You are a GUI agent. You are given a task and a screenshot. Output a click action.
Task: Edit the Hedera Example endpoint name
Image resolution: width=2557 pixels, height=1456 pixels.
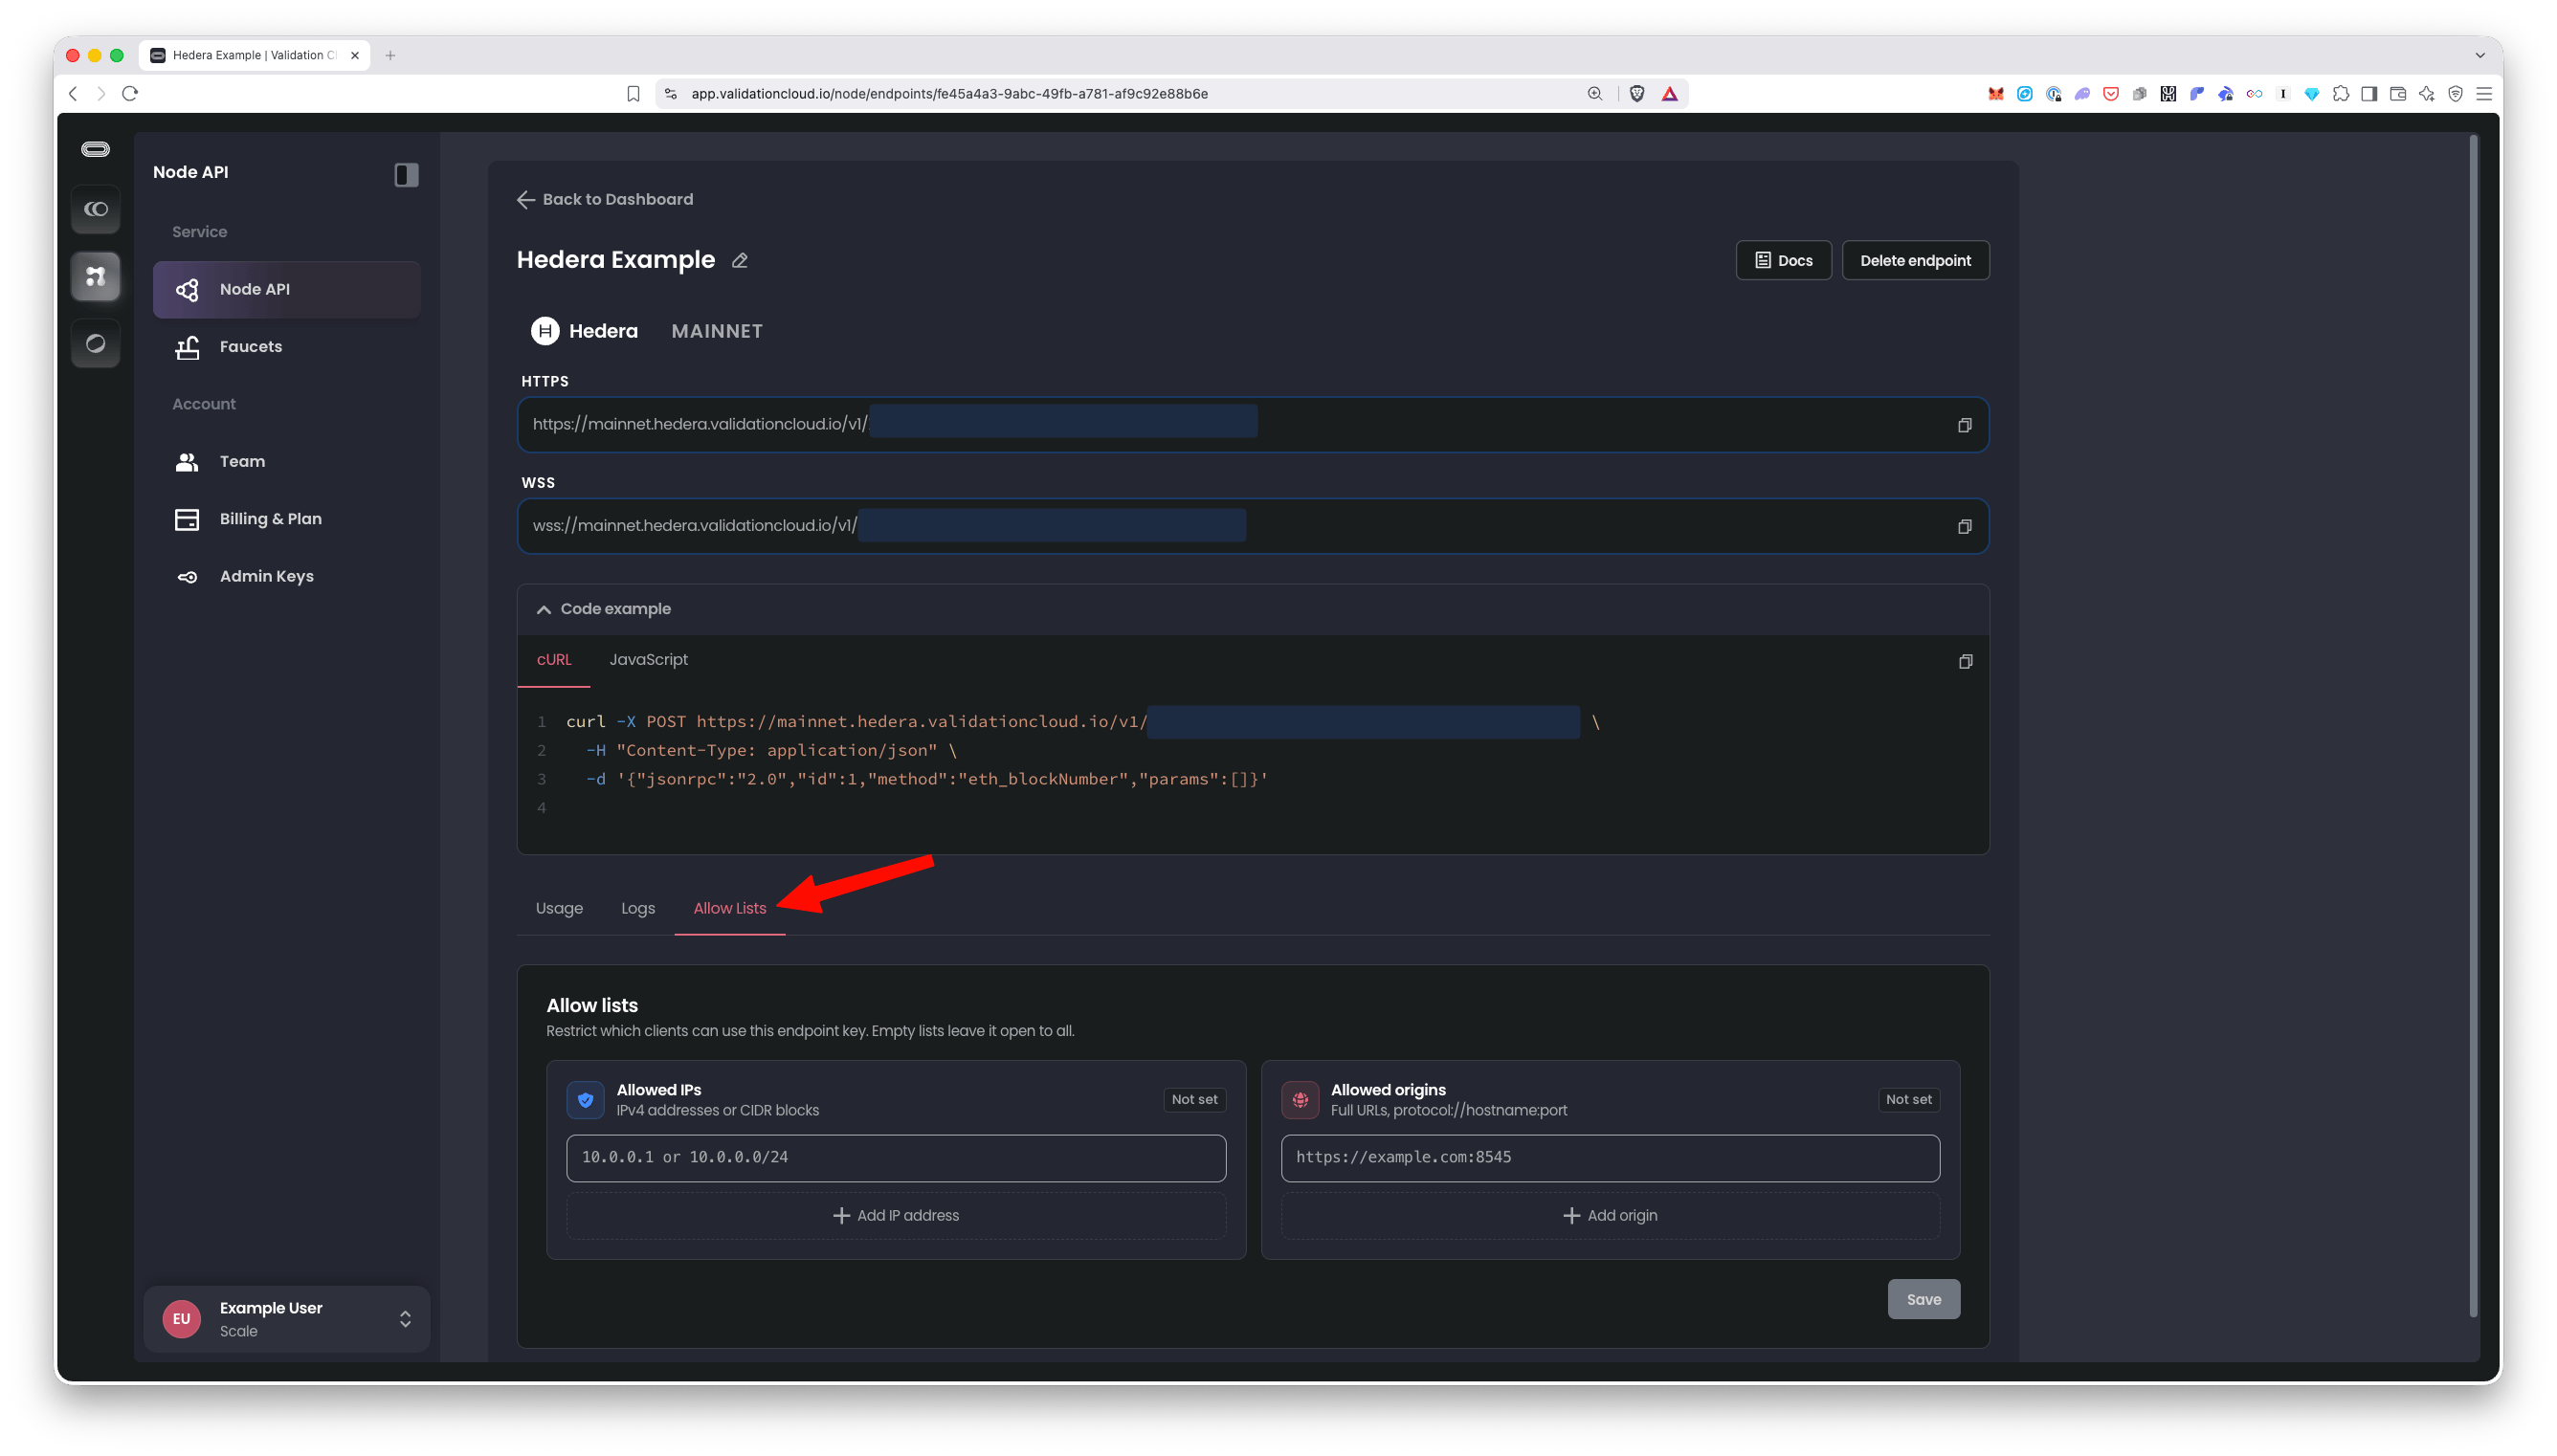click(x=739, y=260)
